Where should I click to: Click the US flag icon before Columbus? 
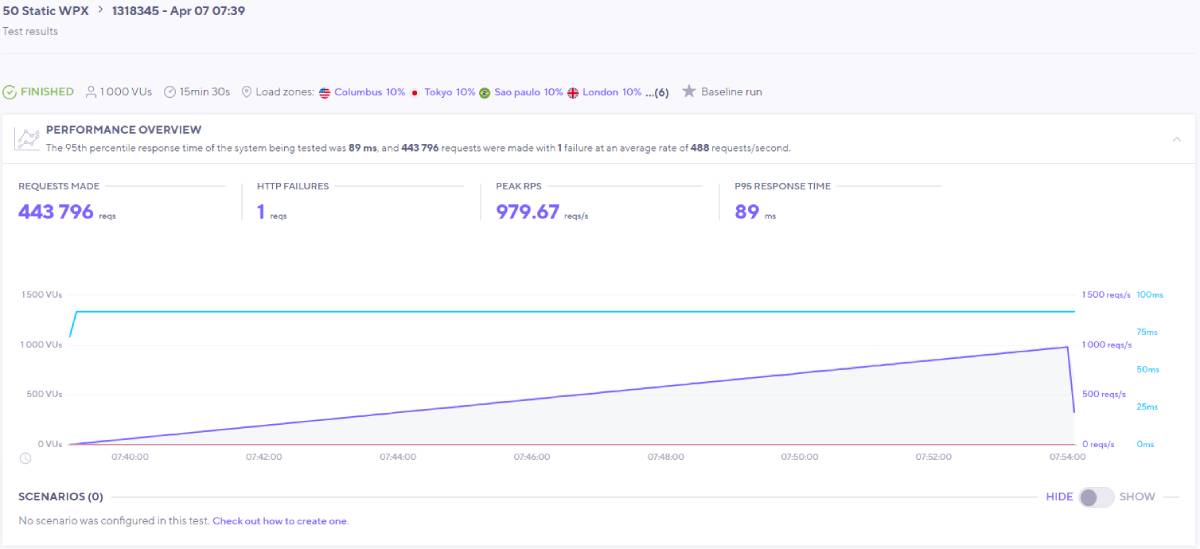(x=324, y=93)
